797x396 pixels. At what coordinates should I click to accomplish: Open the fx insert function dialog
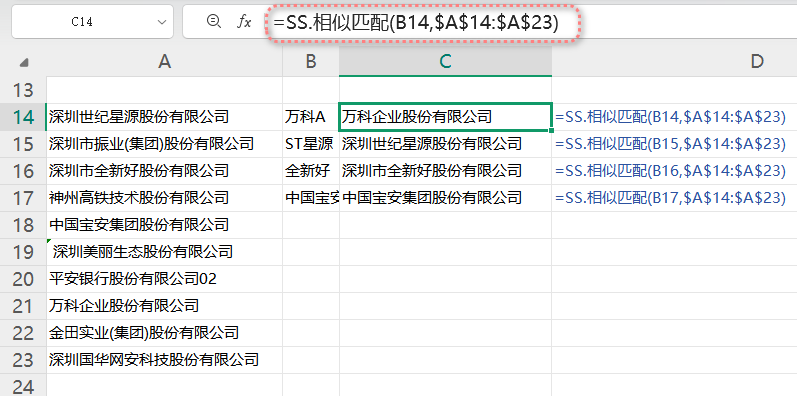pyautogui.click(x=244, y=21)
